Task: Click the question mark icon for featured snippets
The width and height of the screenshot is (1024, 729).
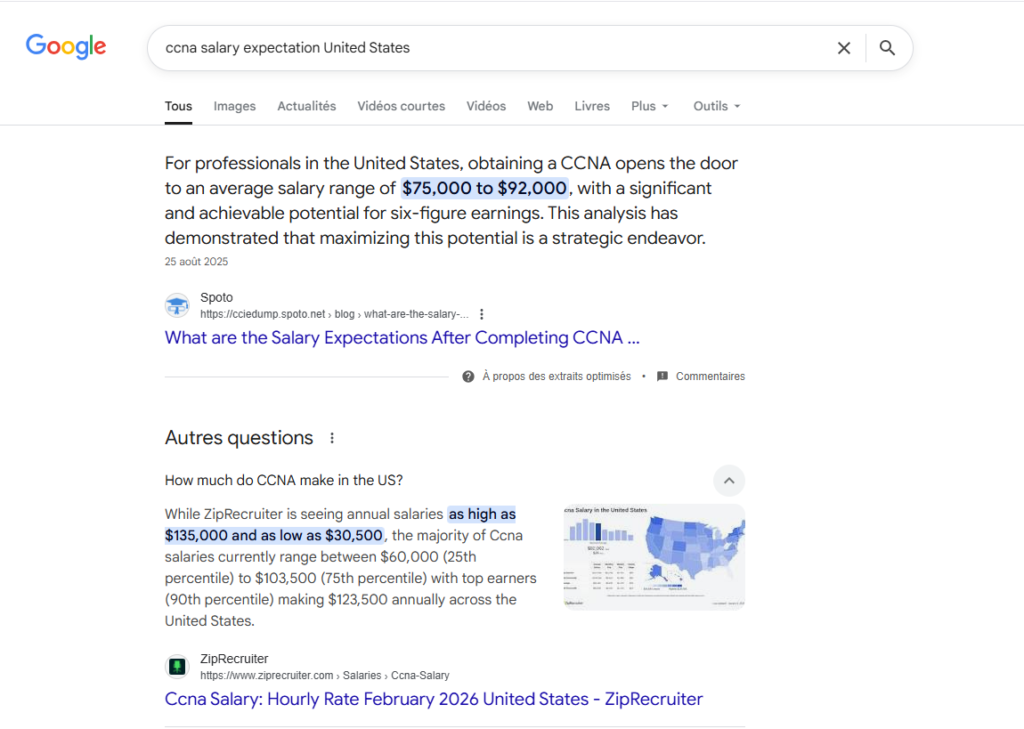Action: click(x=468, y=377)
